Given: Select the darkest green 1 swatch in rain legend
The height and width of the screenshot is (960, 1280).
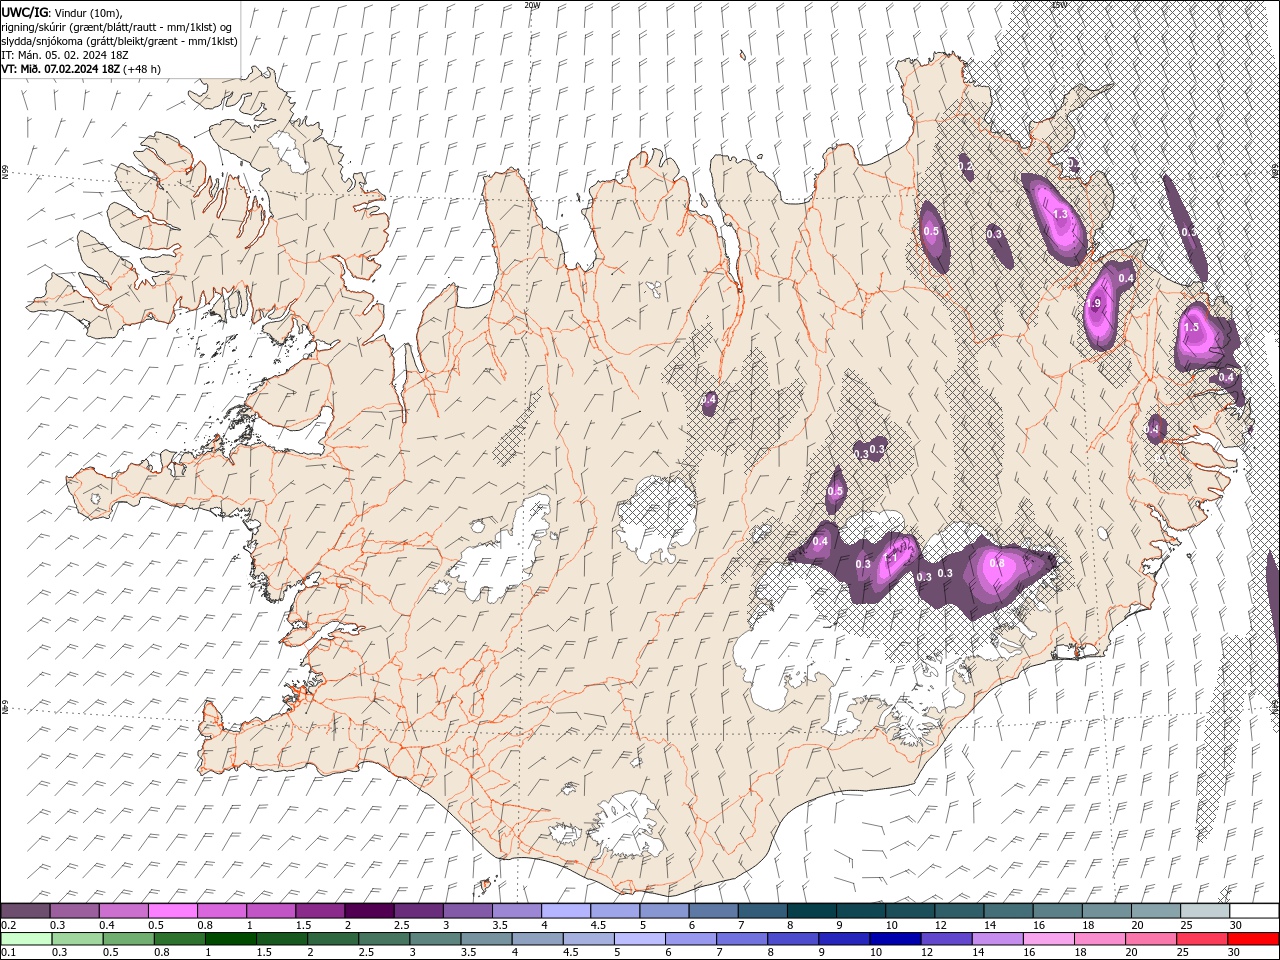Looking at the screenshot, I should [231, 939].
